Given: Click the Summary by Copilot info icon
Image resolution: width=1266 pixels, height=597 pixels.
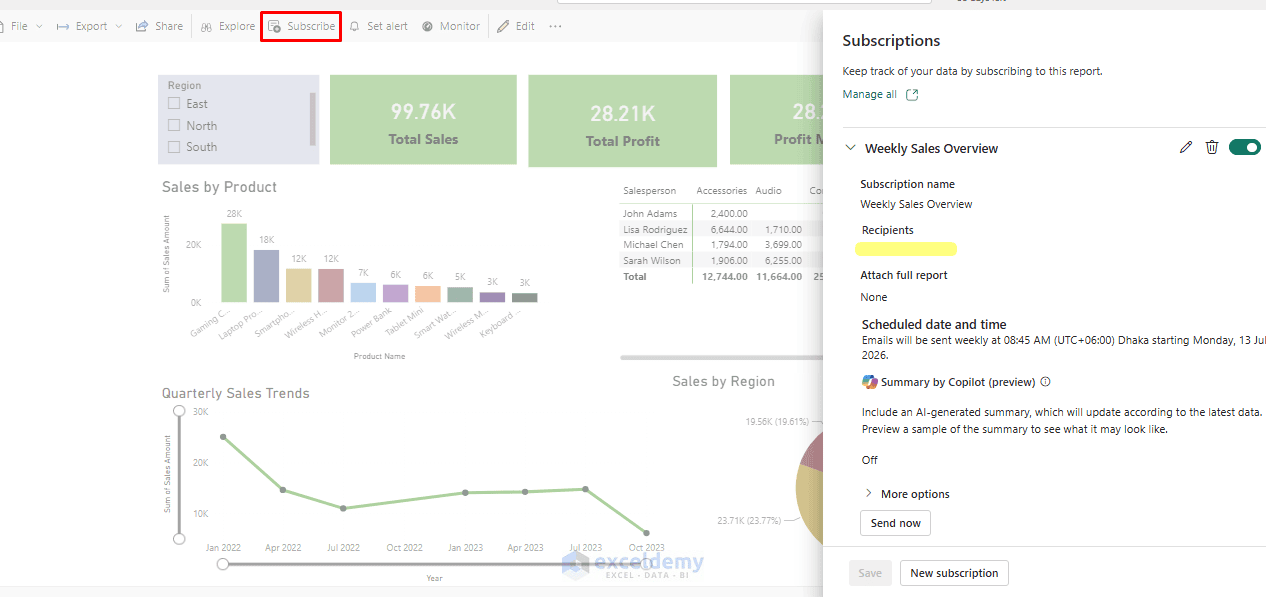Looking at the screenshot, I should click(1045, 381).
